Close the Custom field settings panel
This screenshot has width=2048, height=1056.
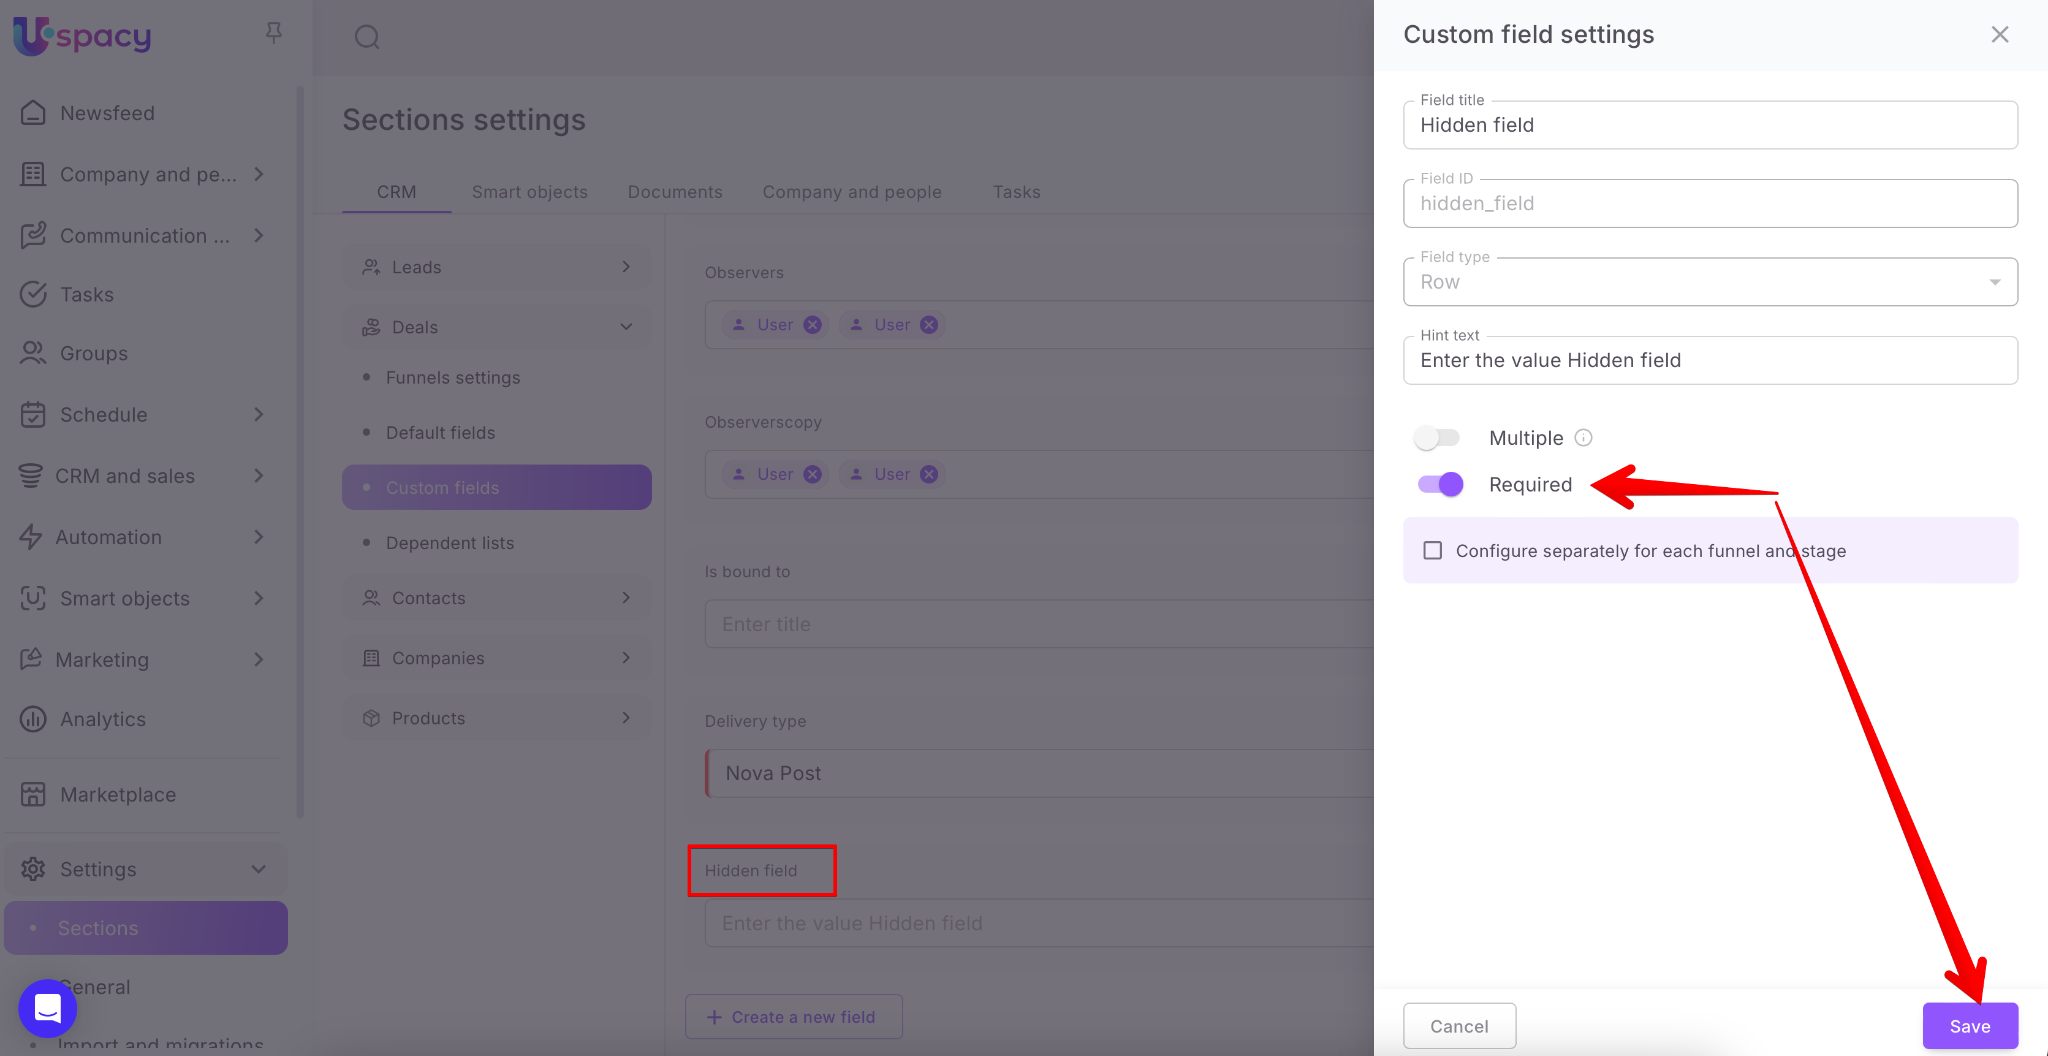[x=1999, y=35]
